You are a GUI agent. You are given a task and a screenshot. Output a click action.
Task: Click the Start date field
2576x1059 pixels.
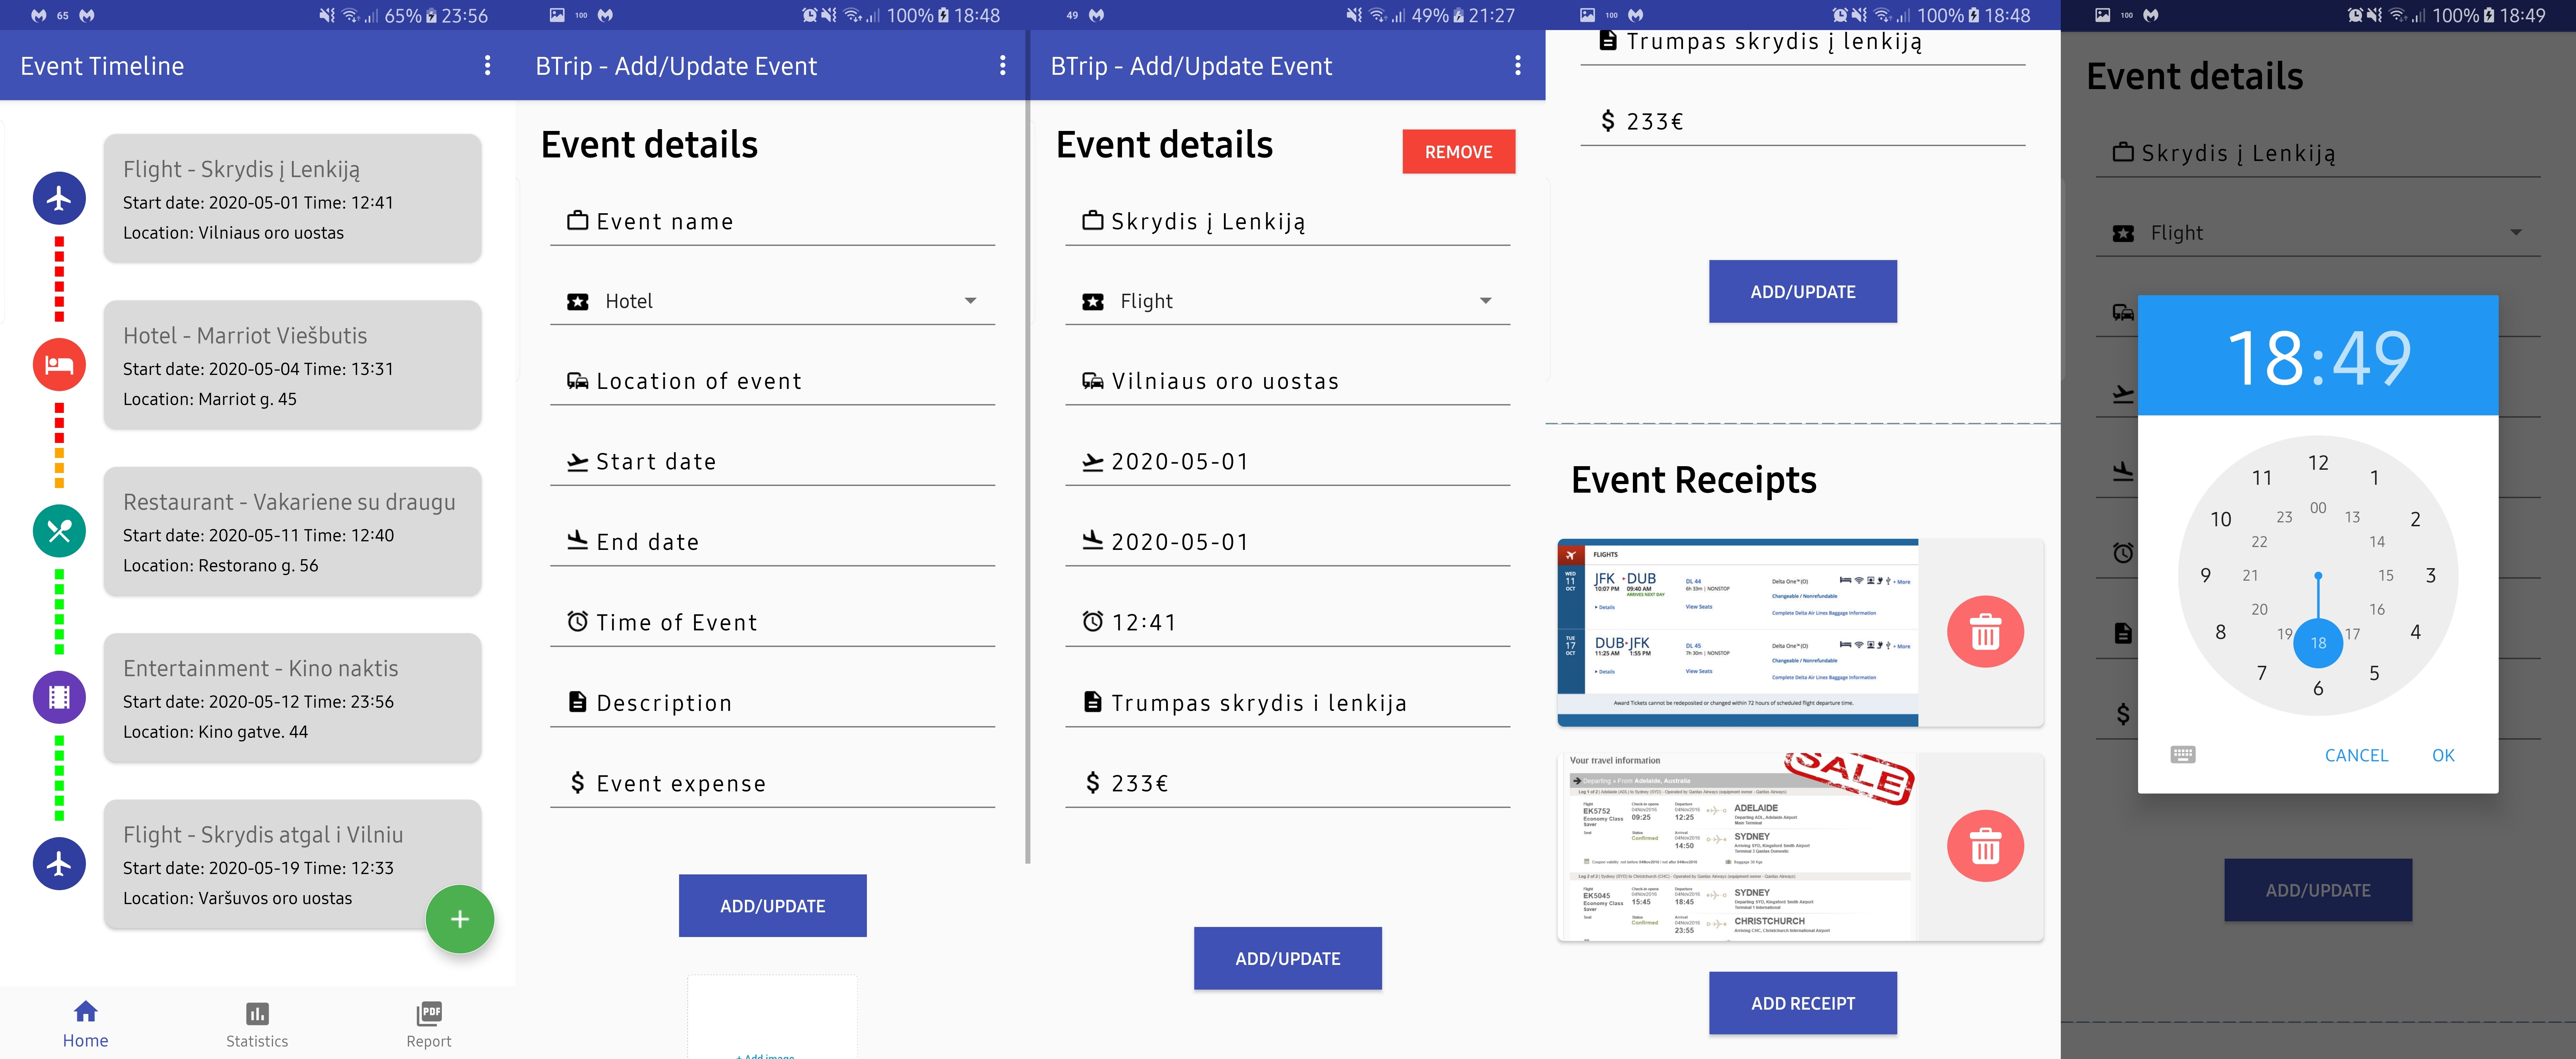772,462
